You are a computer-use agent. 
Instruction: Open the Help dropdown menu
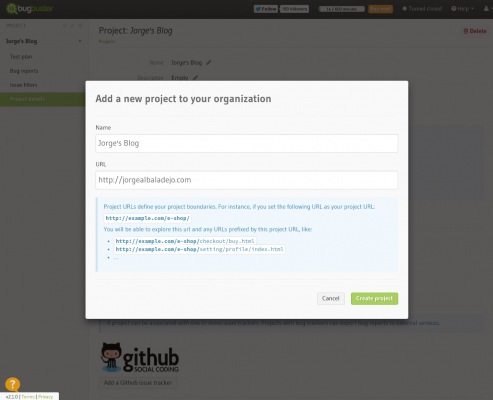462,9
